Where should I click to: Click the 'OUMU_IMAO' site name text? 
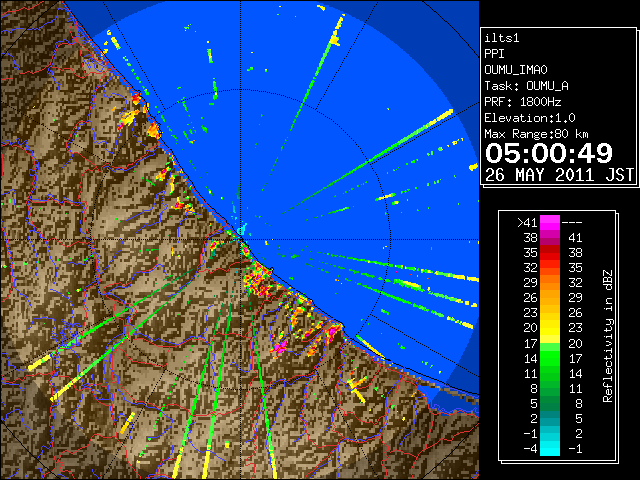pyautogui.click(x=516, y=70)
